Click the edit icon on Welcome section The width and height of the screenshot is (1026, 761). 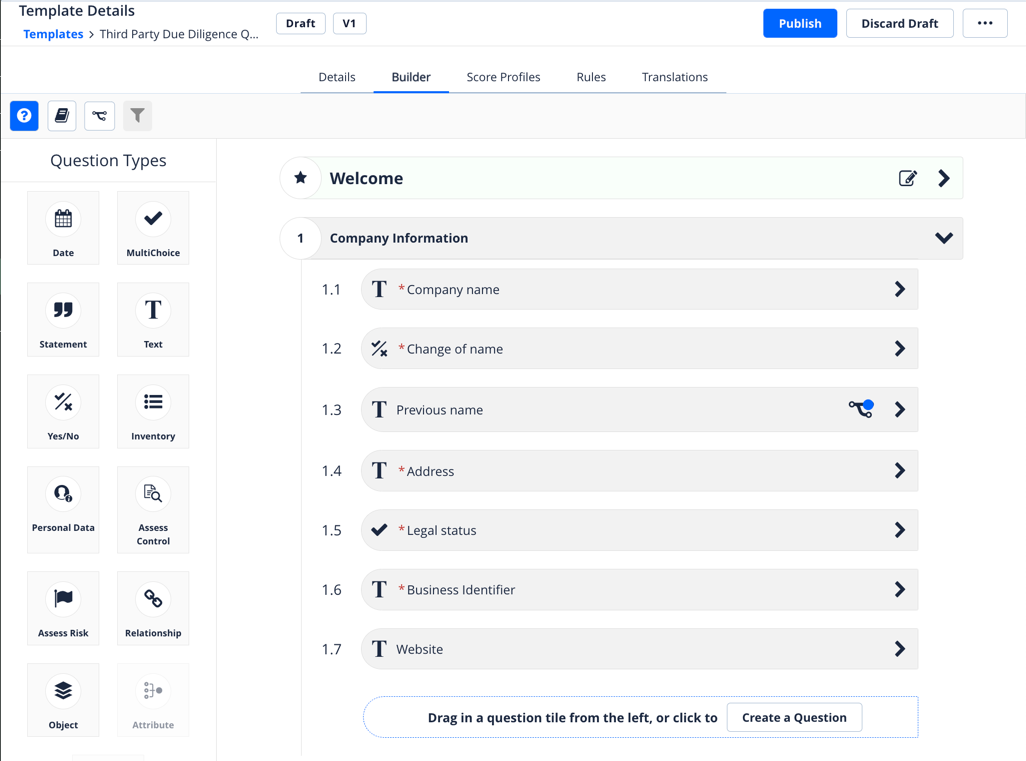pos(907,179)
